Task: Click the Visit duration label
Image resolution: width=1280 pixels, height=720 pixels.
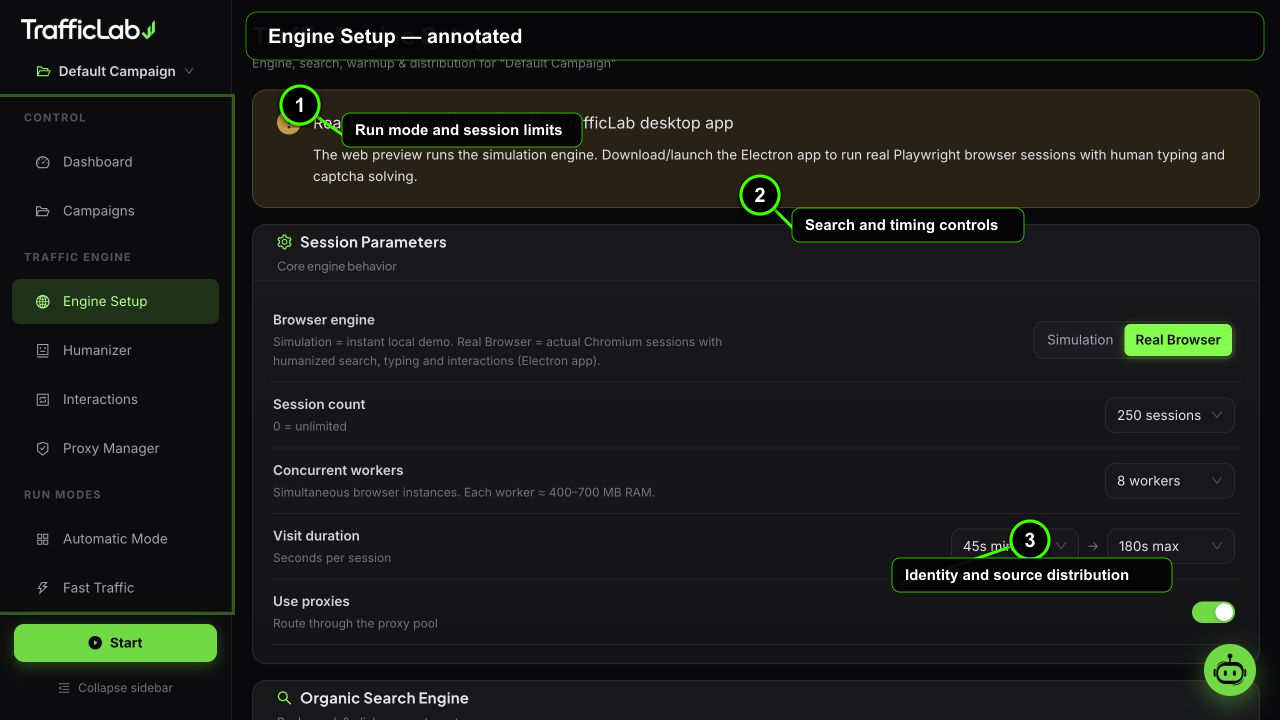Action: (316, 536)
